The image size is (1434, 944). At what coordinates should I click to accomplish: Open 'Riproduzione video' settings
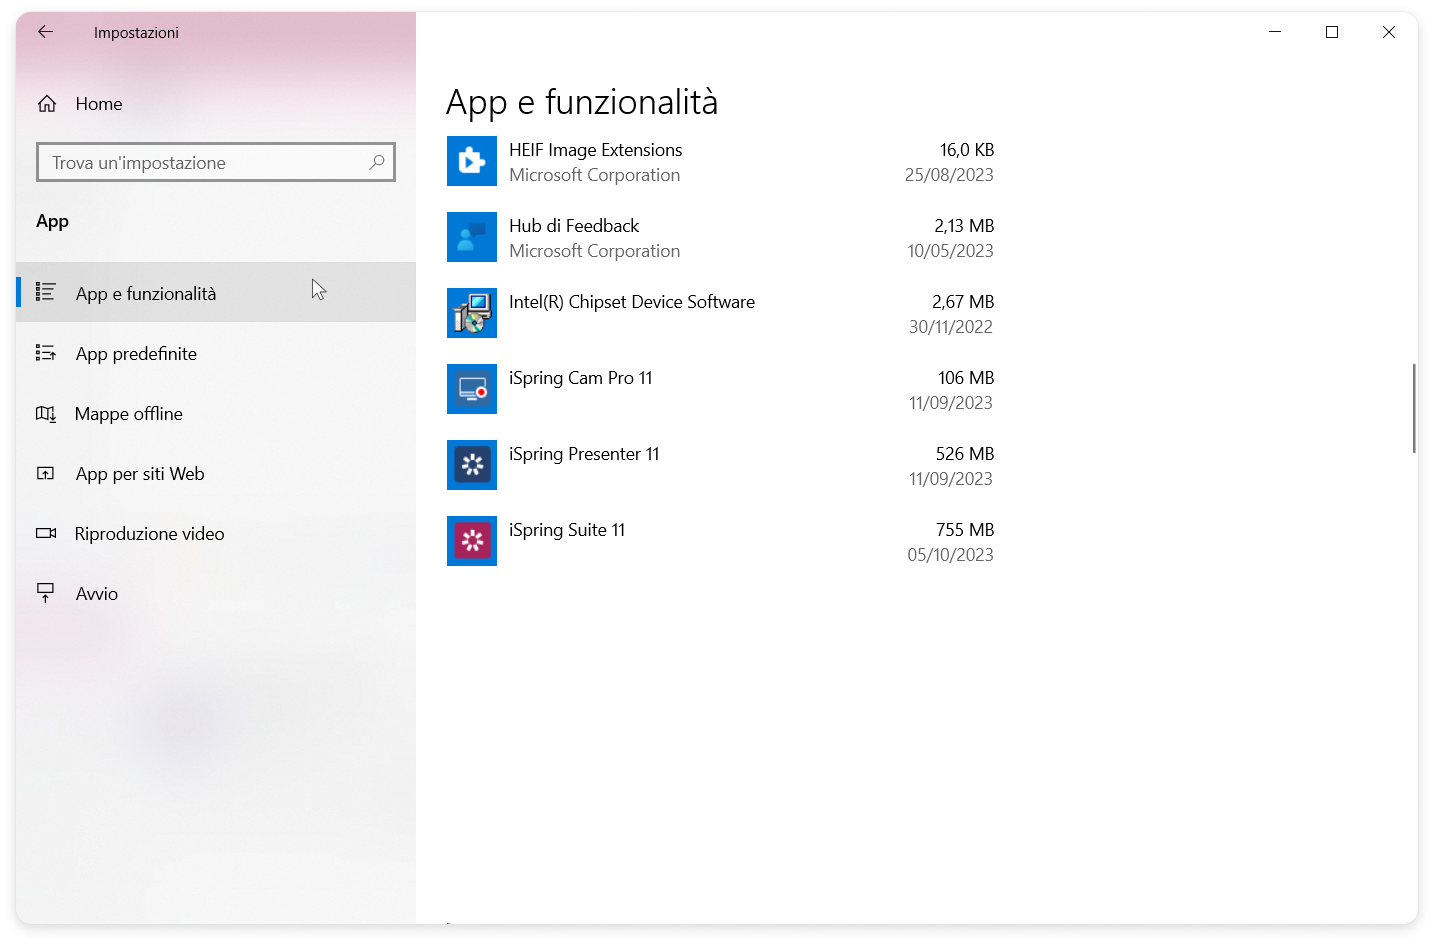[x=216, y=533]
